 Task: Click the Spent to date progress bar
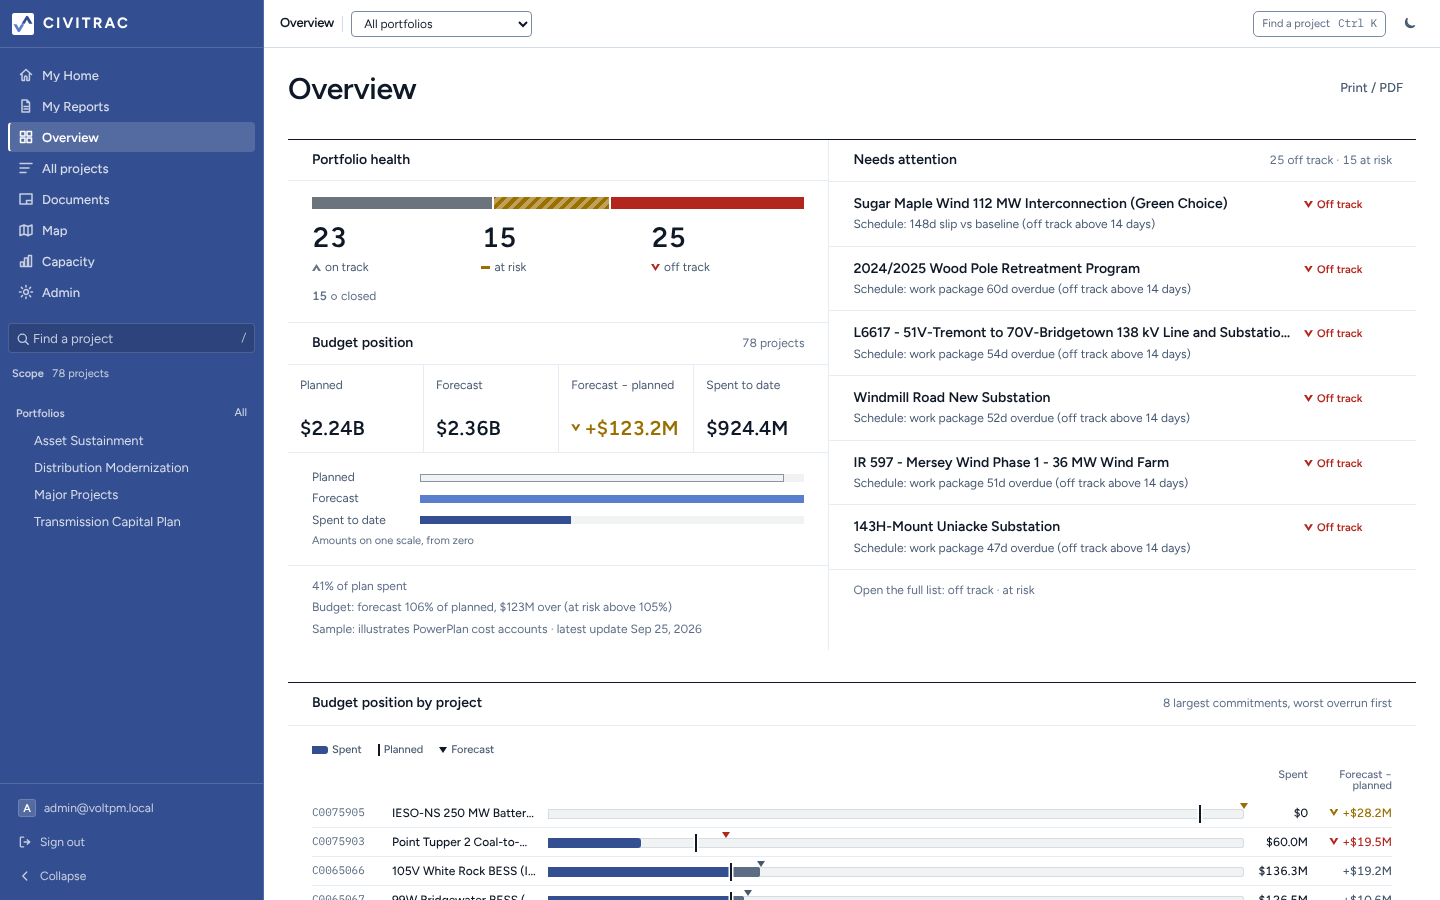612,520
